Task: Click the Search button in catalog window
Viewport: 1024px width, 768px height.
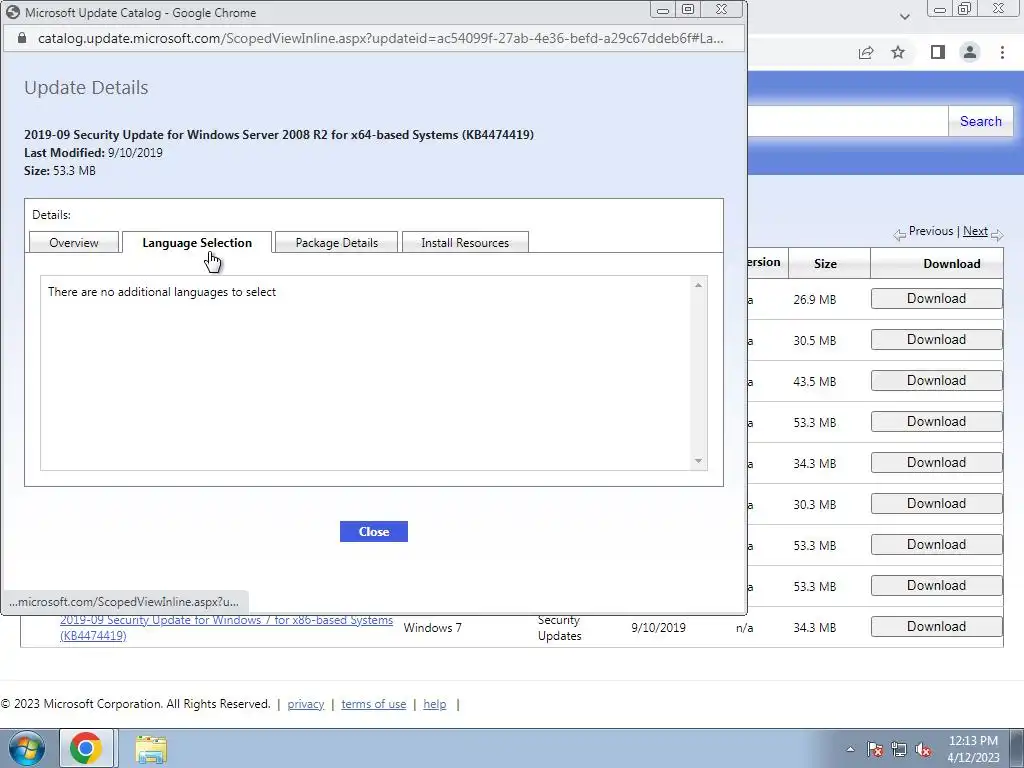Action: click(x=980, y=121)
